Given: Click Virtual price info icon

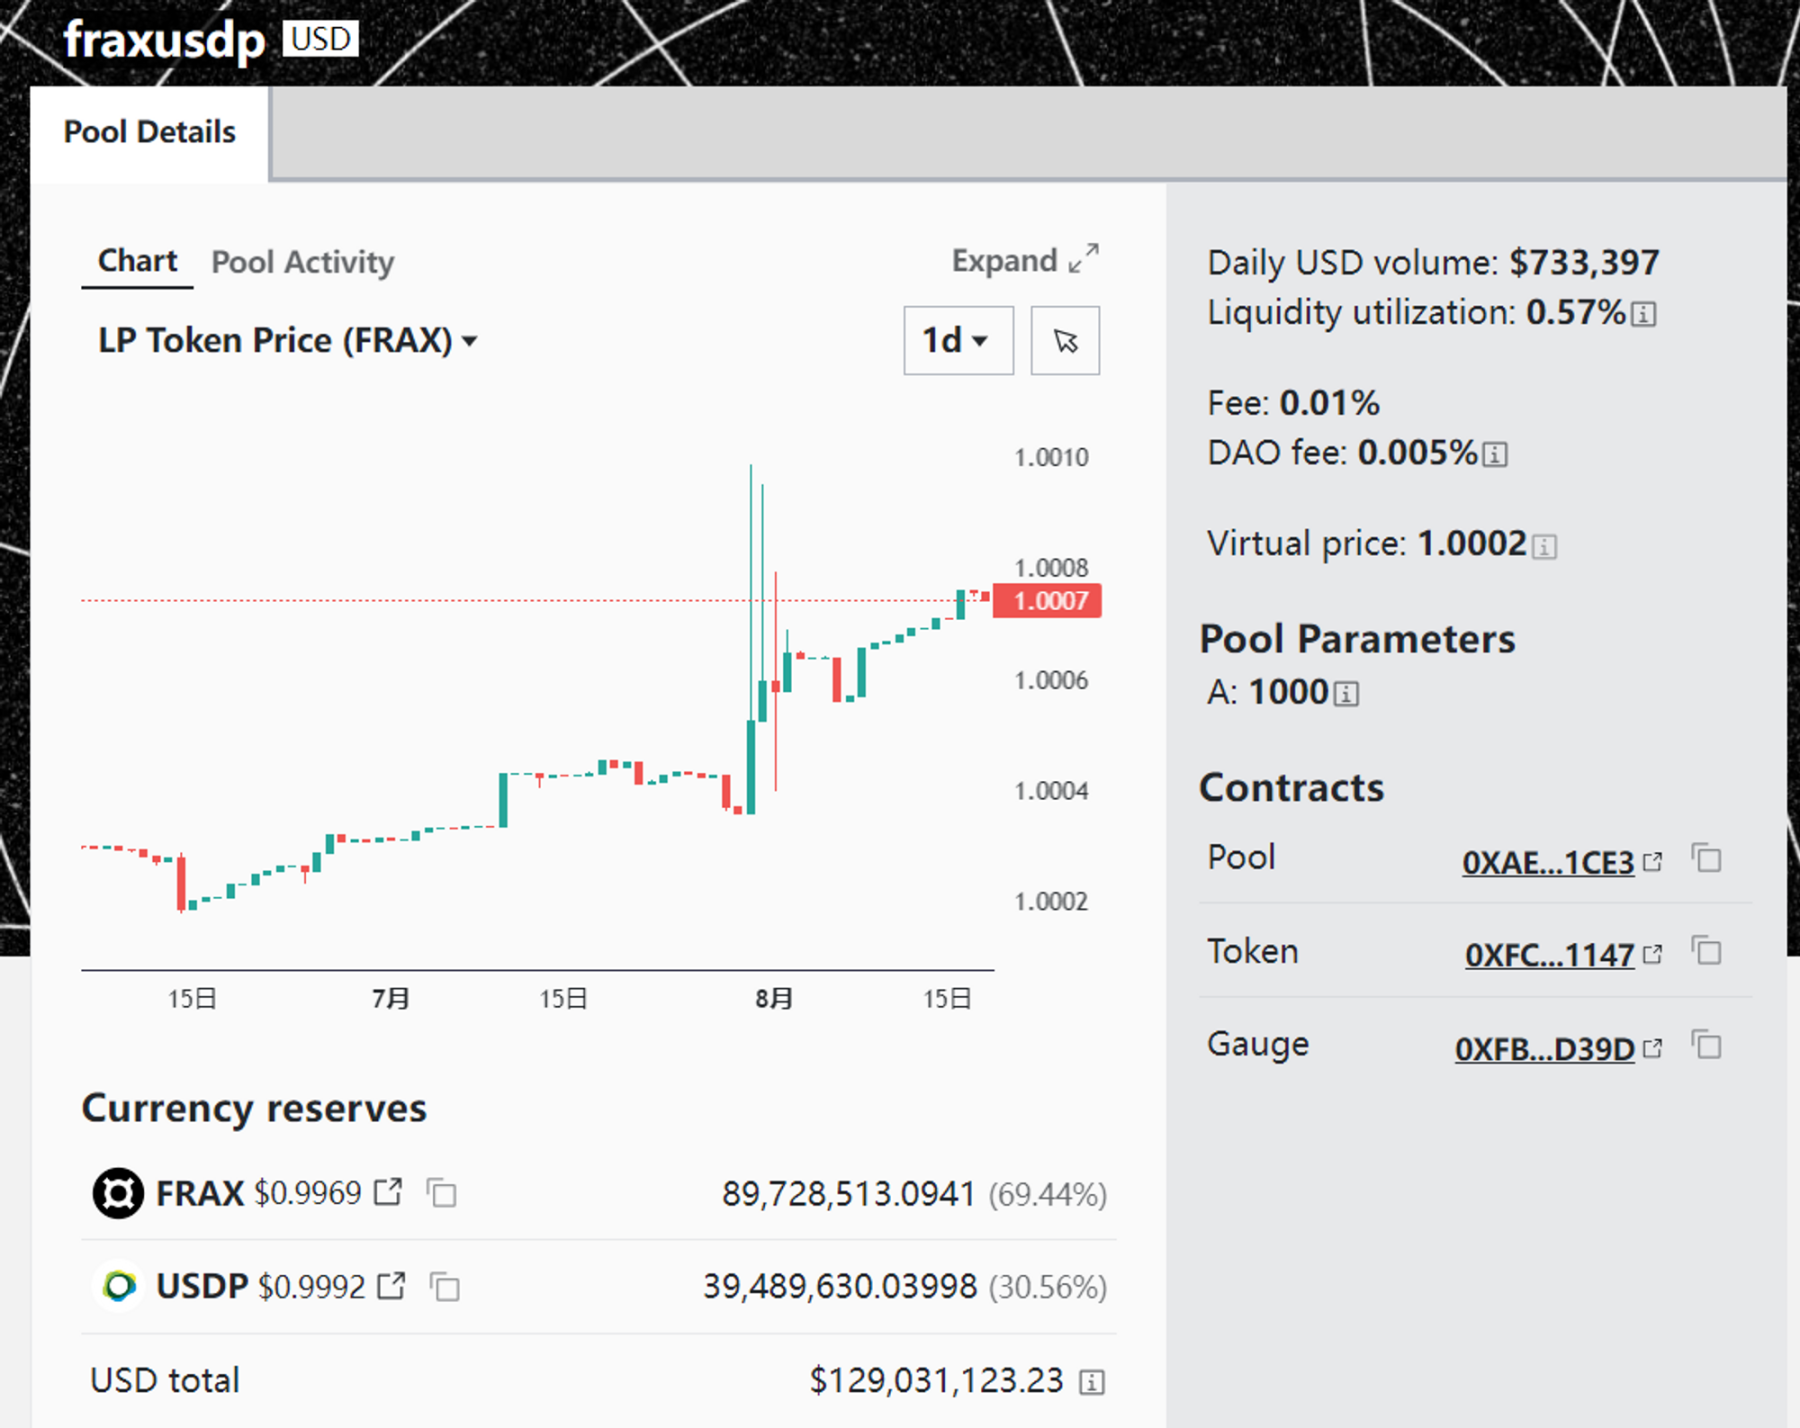Looking at the screenshot, I should coord(1545,547).
